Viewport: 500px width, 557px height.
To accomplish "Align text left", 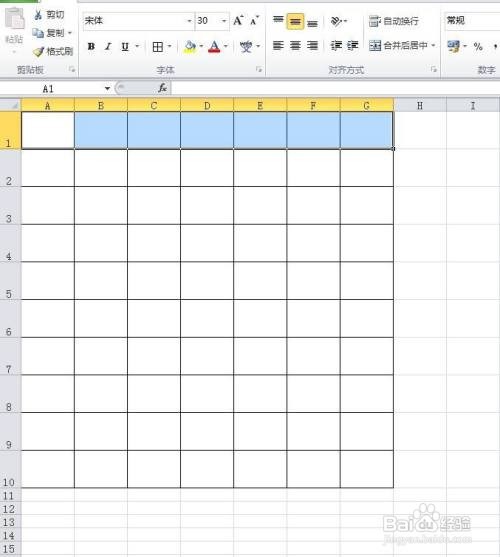I will (x=278, y=45).
